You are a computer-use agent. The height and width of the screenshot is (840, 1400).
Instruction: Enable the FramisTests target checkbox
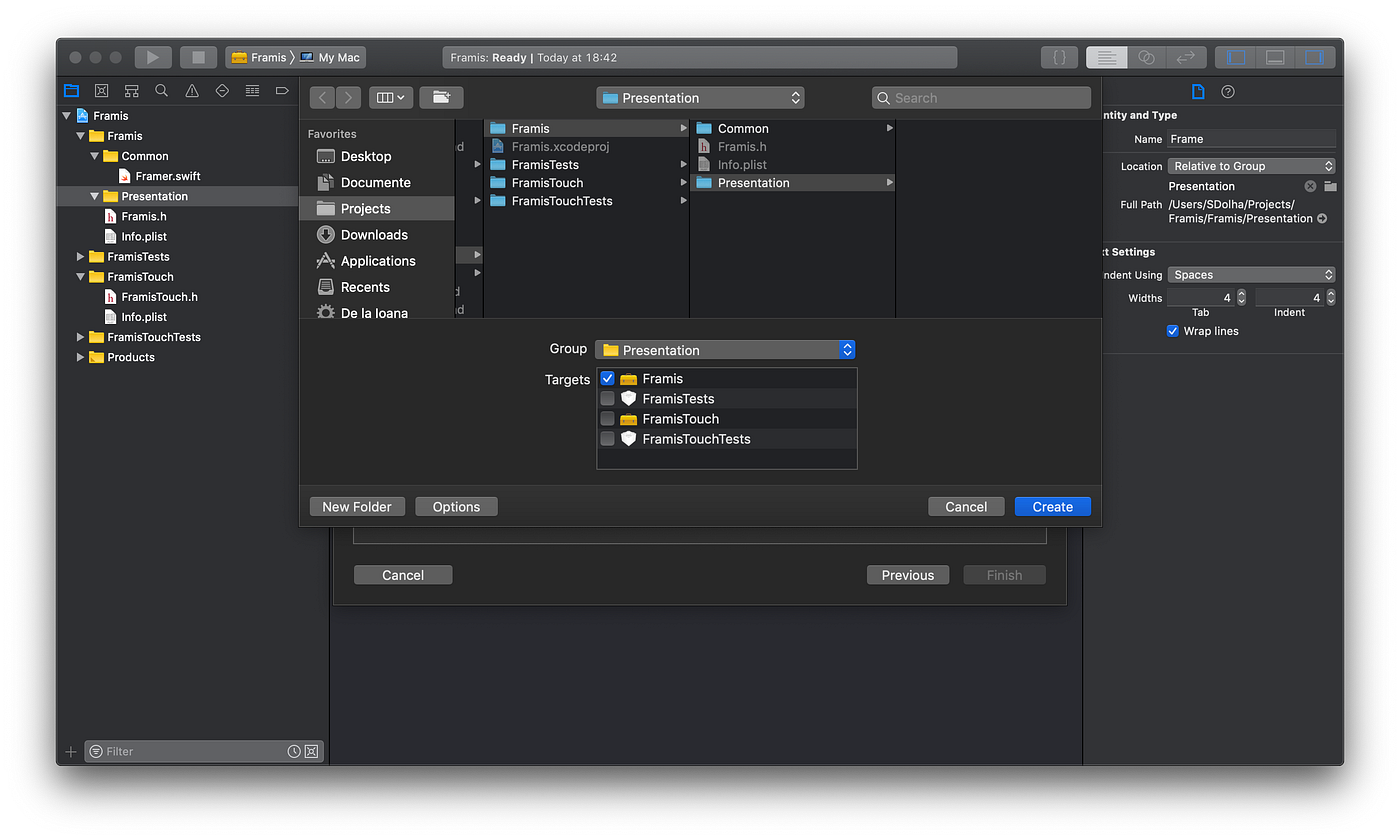pyautogui.click(x=607, y=398)
